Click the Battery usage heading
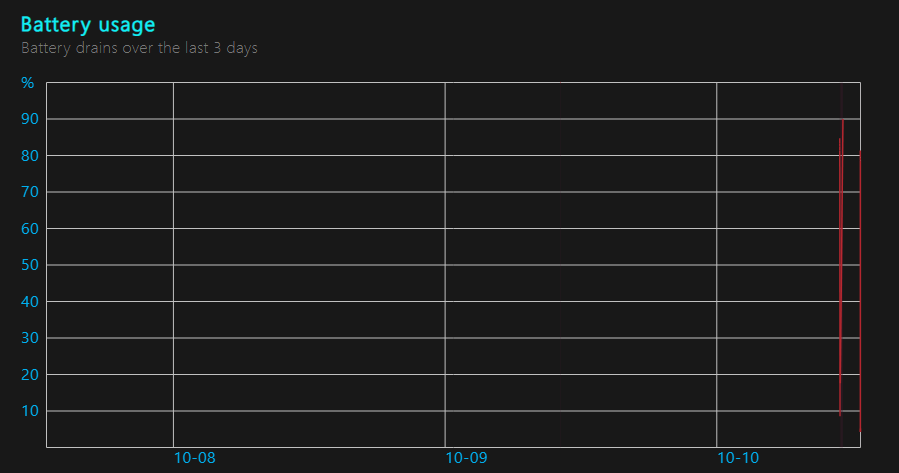 click(x=88, y=24)
